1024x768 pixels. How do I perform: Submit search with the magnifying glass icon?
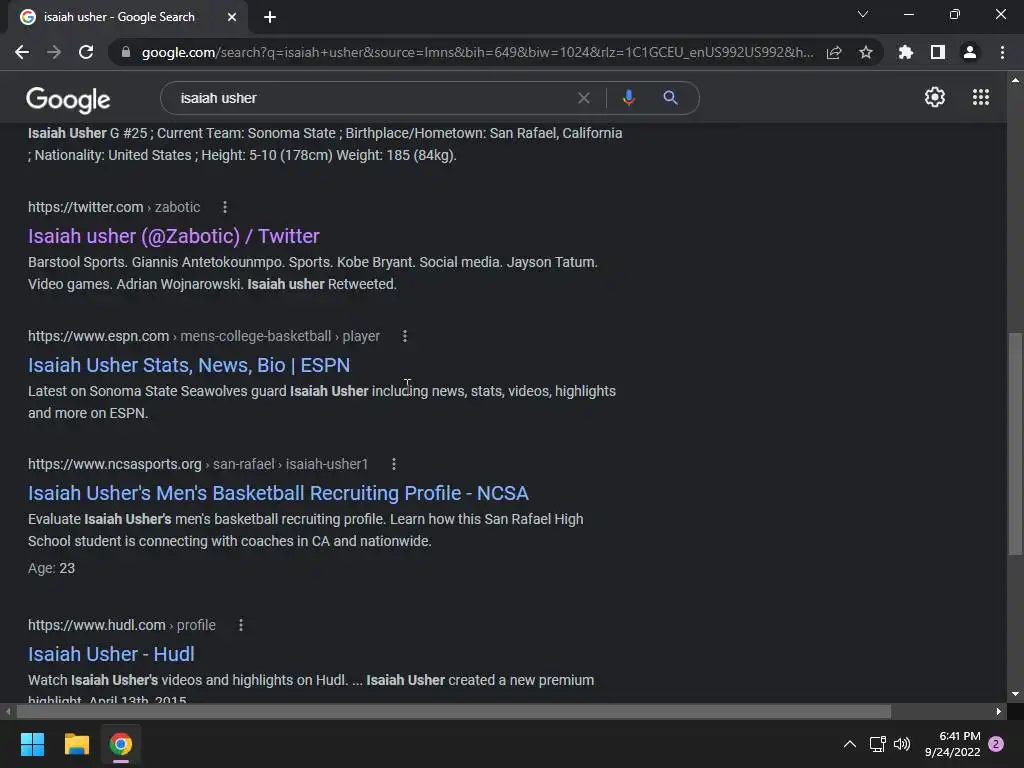(x=670, y=98)
